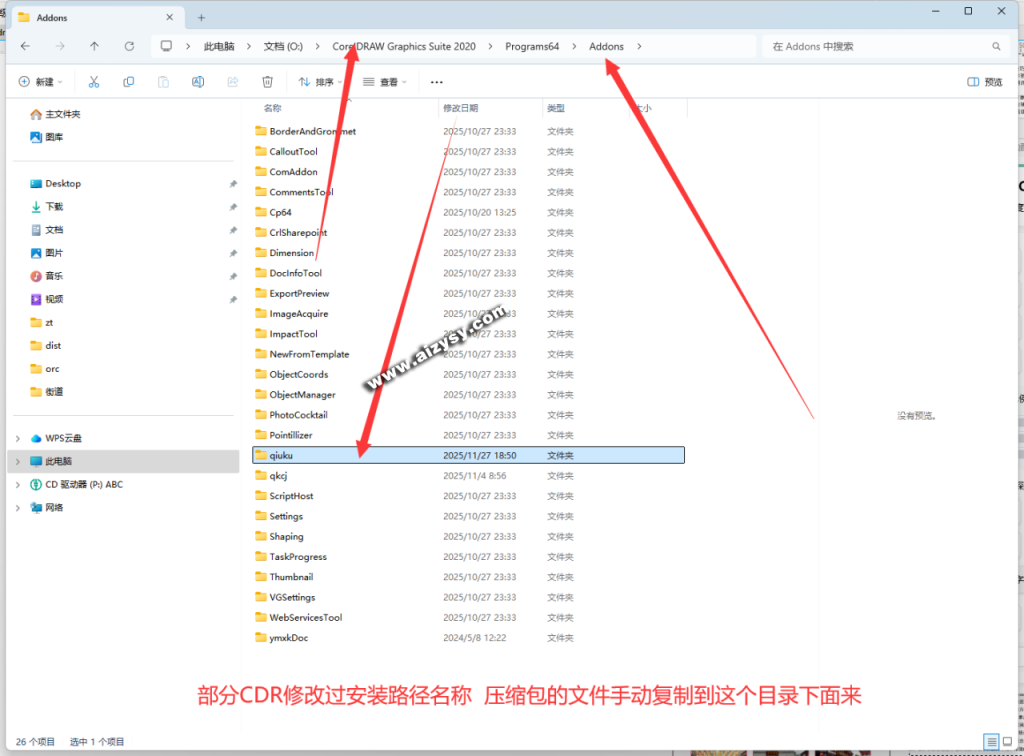Open the 新建 New dropdown

point(40,82)
